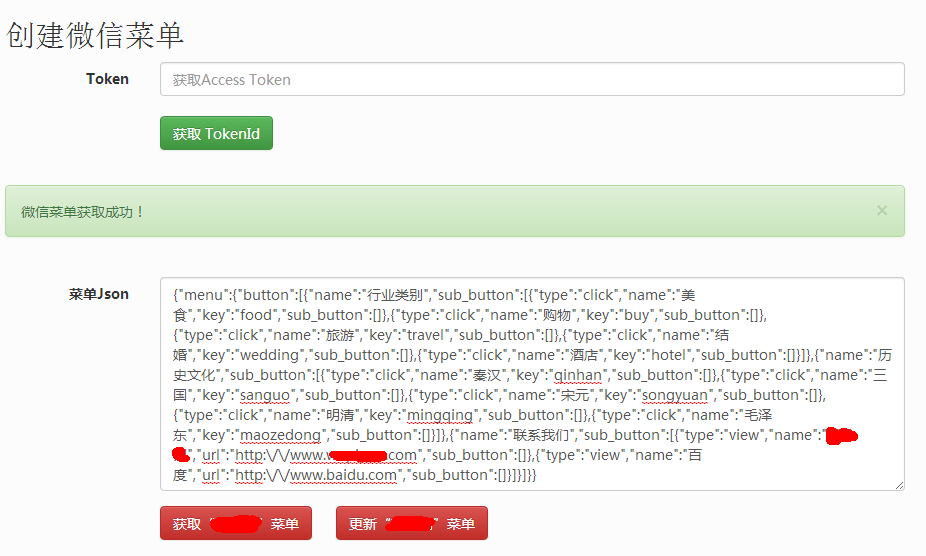Click the textarea resize handle corner
The image size is (926, 556).
tap(899, 485)
